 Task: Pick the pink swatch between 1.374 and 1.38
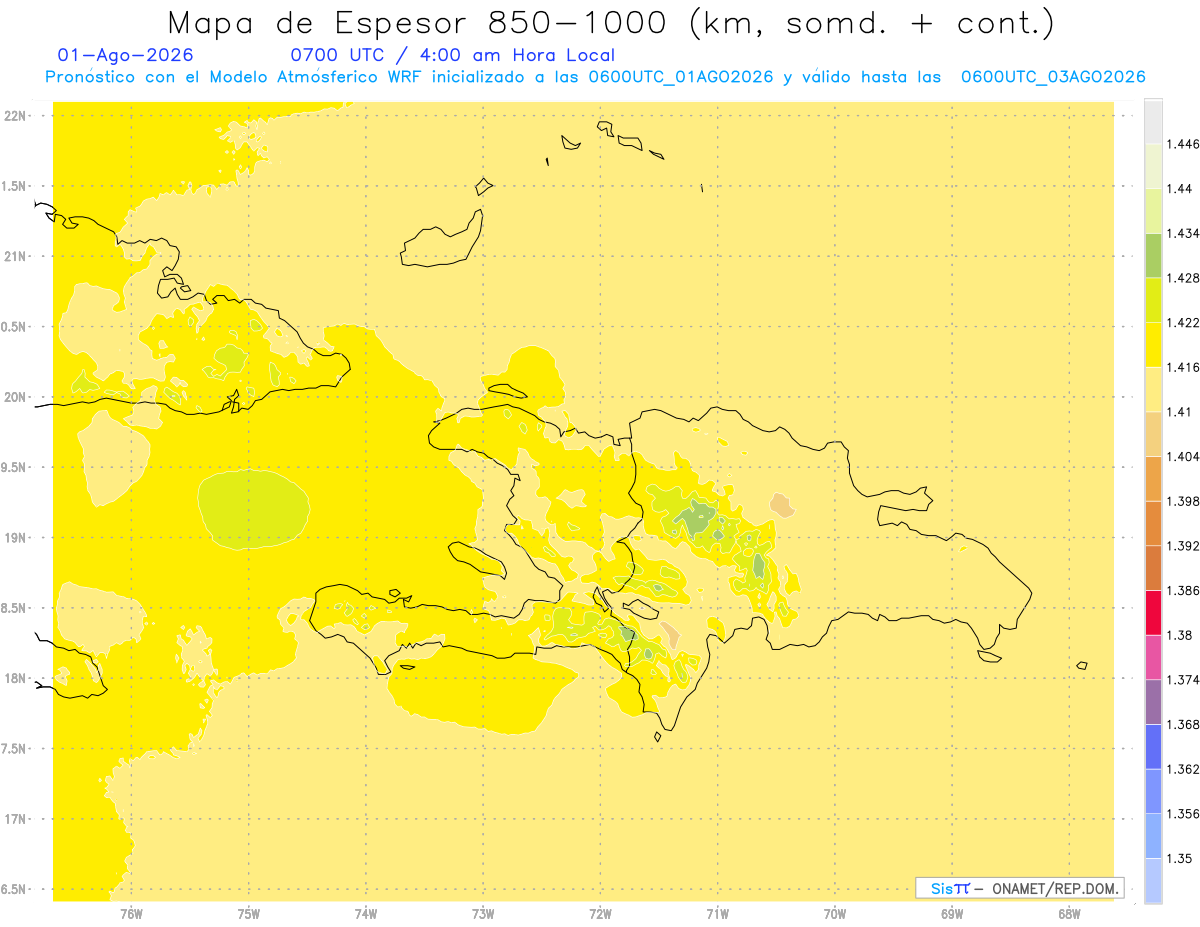[1153, 658]
